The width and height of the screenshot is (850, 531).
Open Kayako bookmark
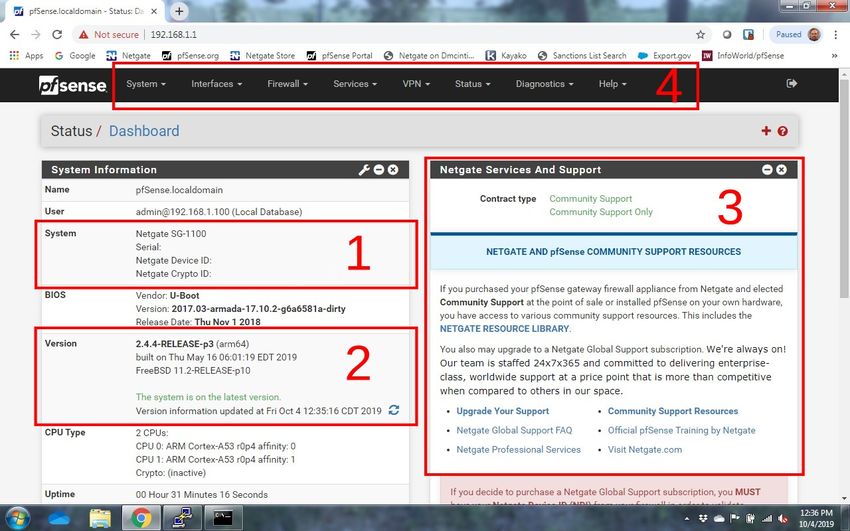point(506,55)
